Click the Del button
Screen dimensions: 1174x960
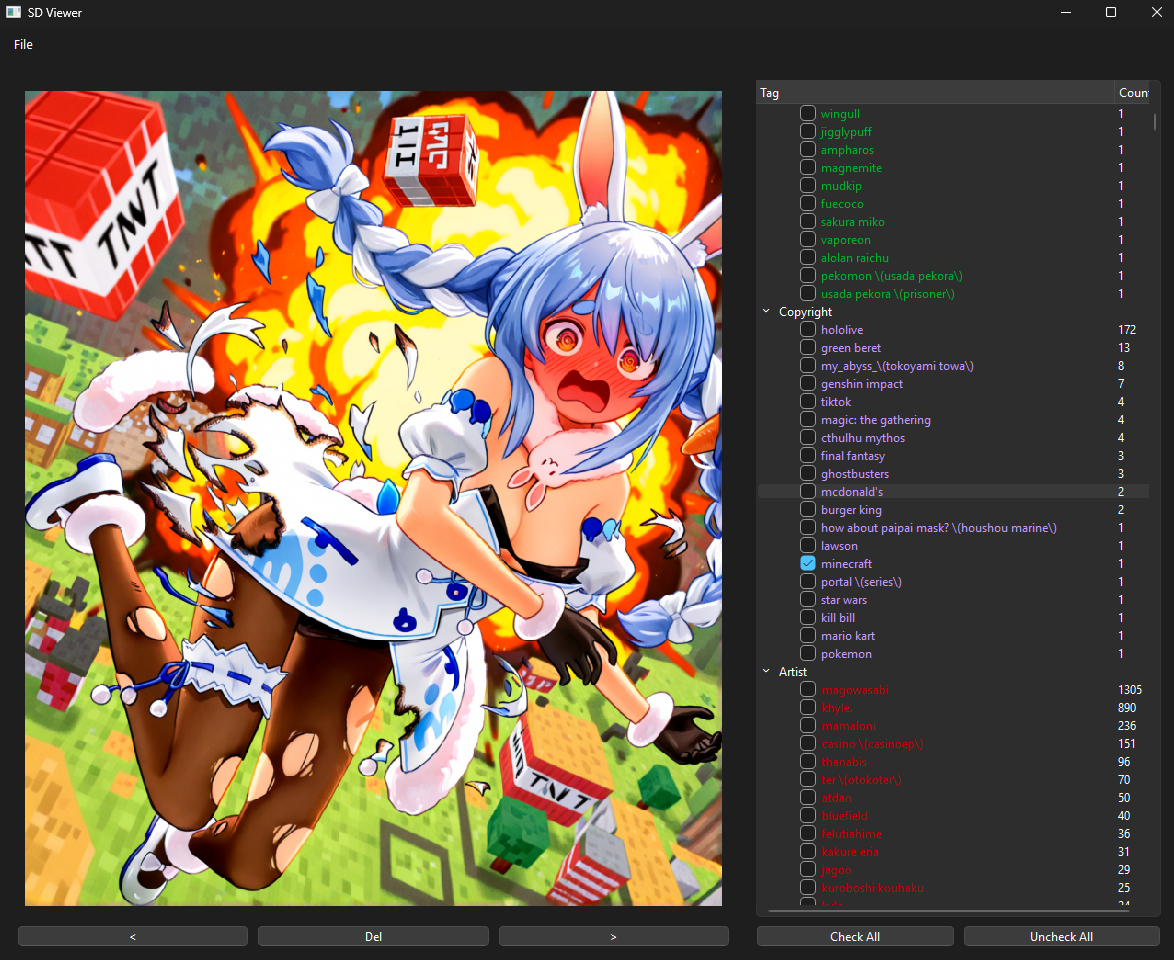coord(373,936)
